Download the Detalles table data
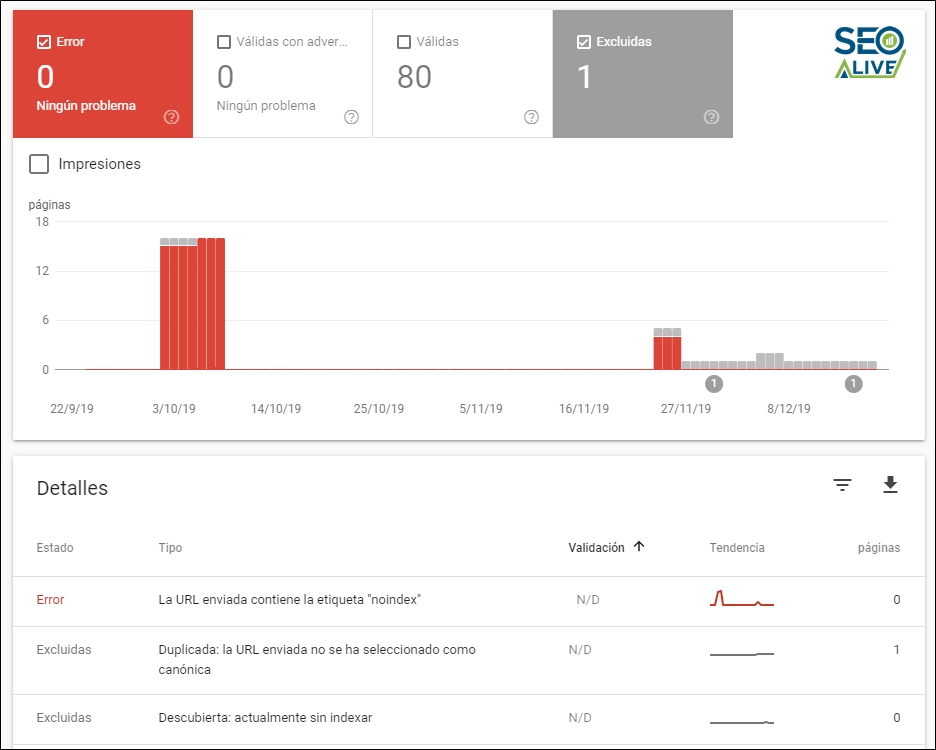936x750 pixels. [x=890, y=485]
